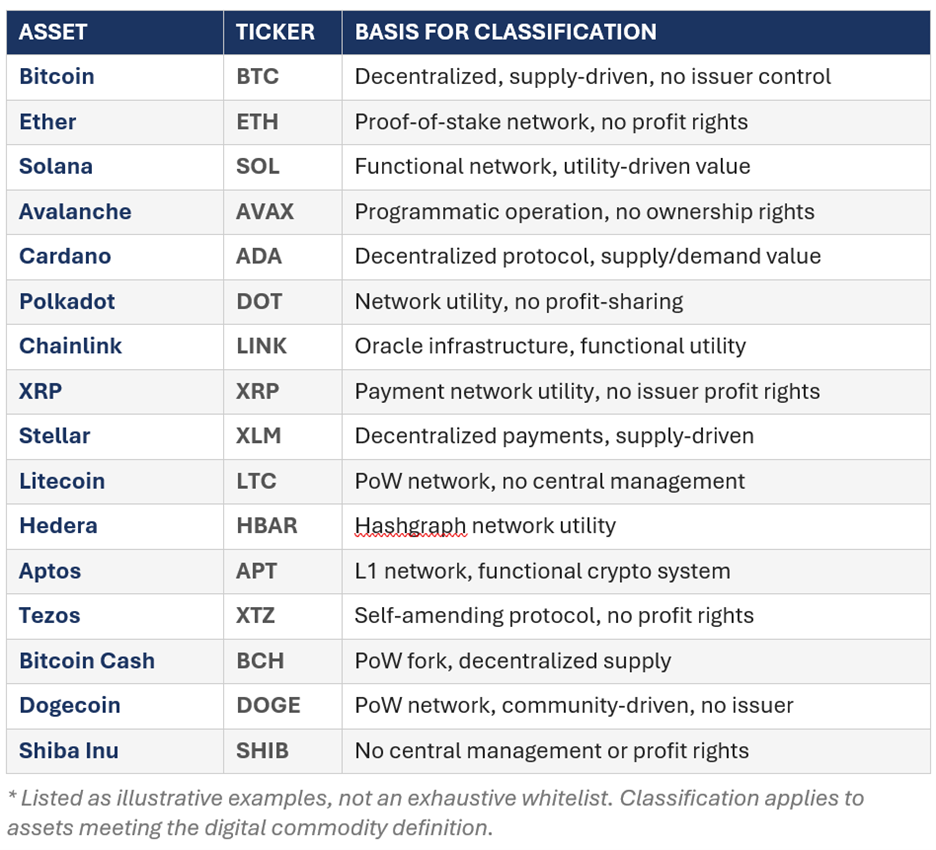Viewport: 936px width, 850px height.
Task: Select the Litecoin asset cell
Action: tap(62, 481)
